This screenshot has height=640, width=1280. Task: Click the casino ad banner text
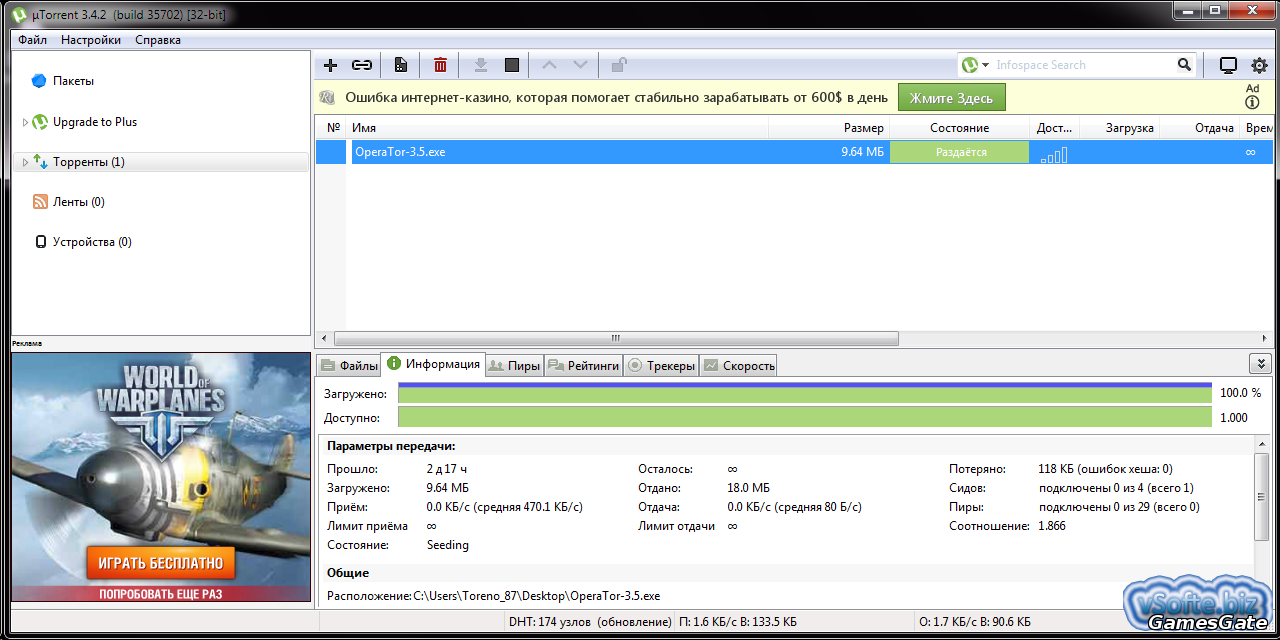[x=616, y=98]
